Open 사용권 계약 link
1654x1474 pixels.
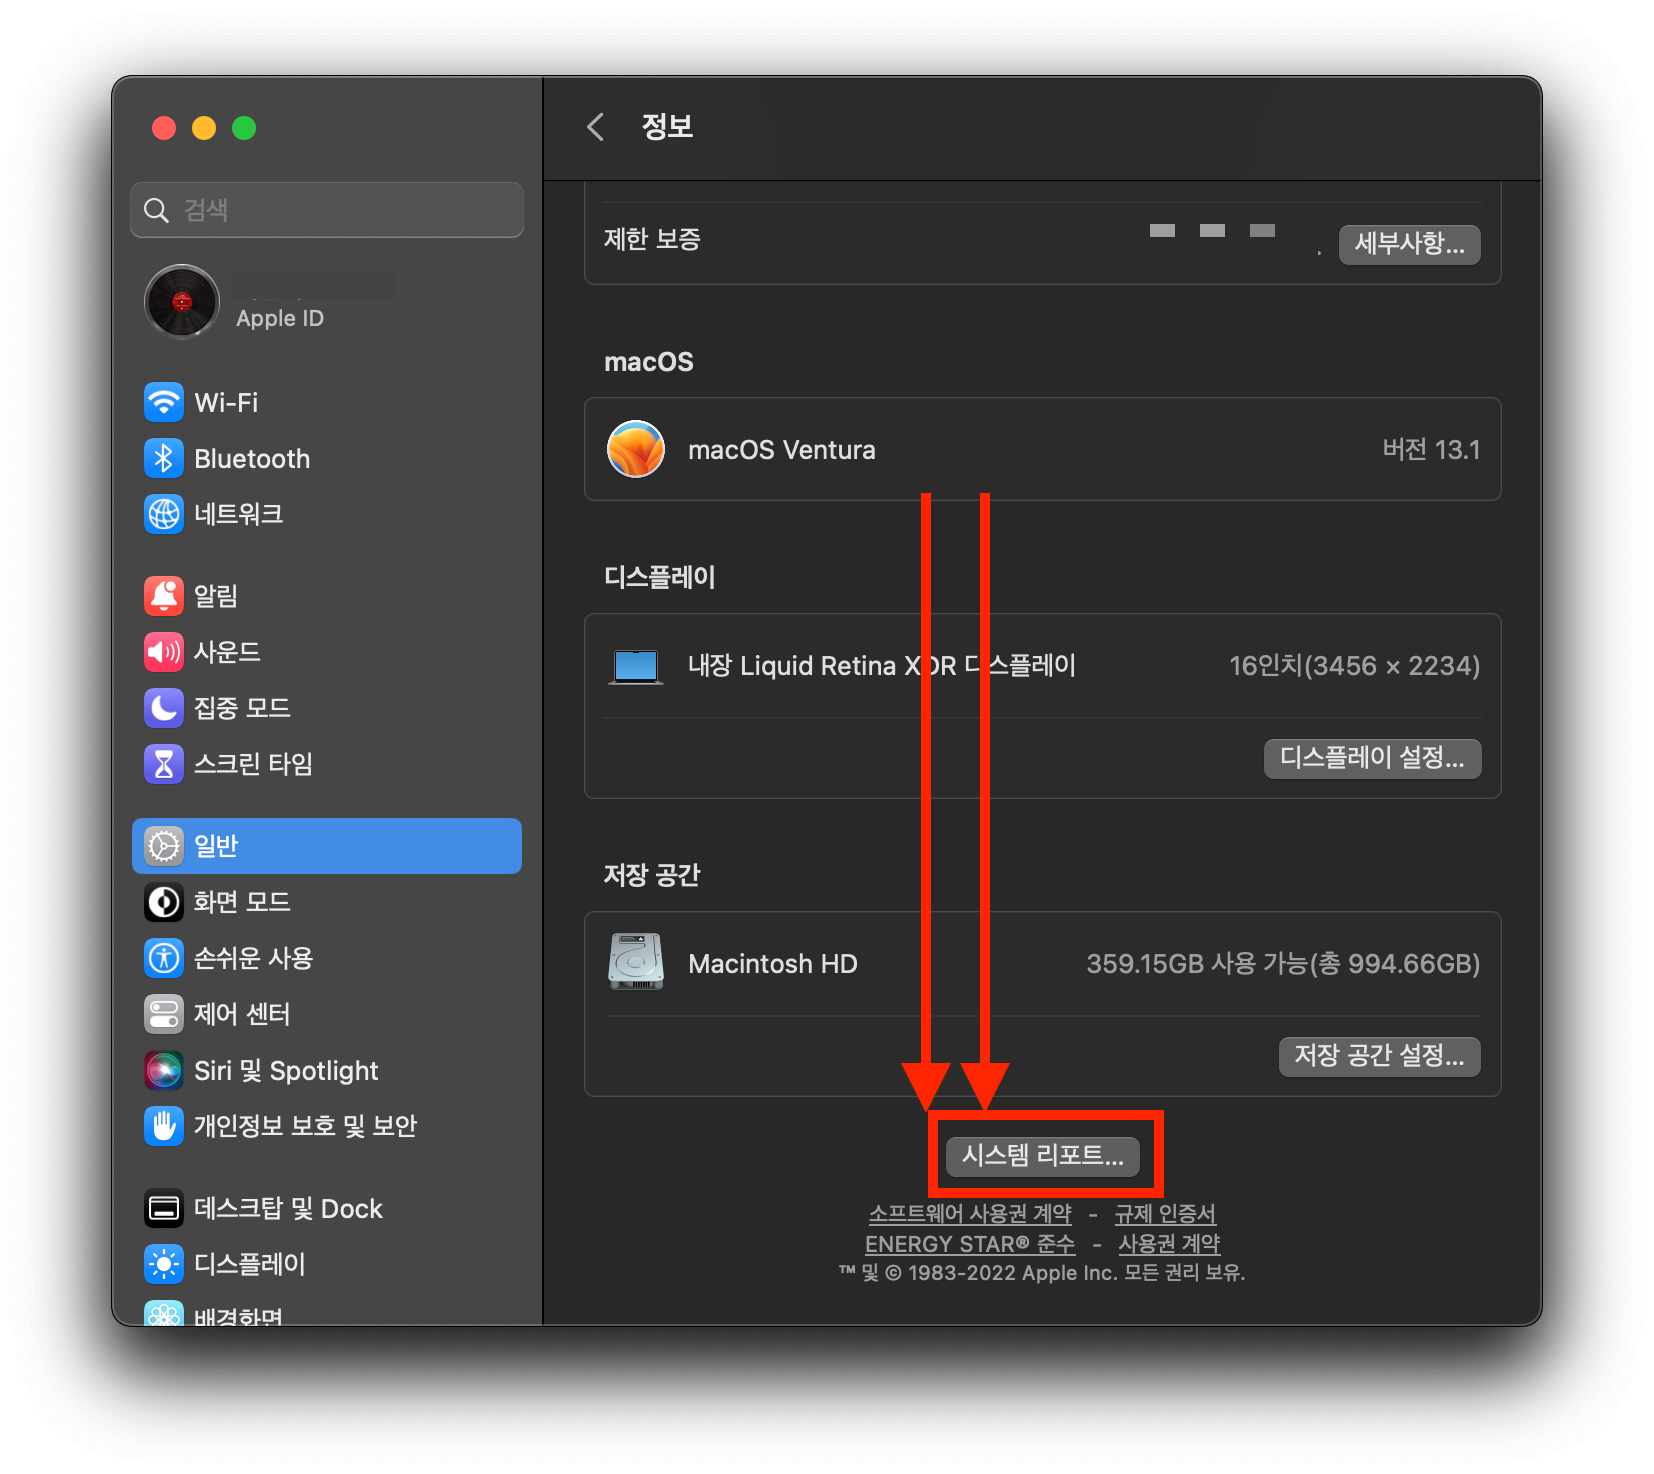pos(1169,1244)
